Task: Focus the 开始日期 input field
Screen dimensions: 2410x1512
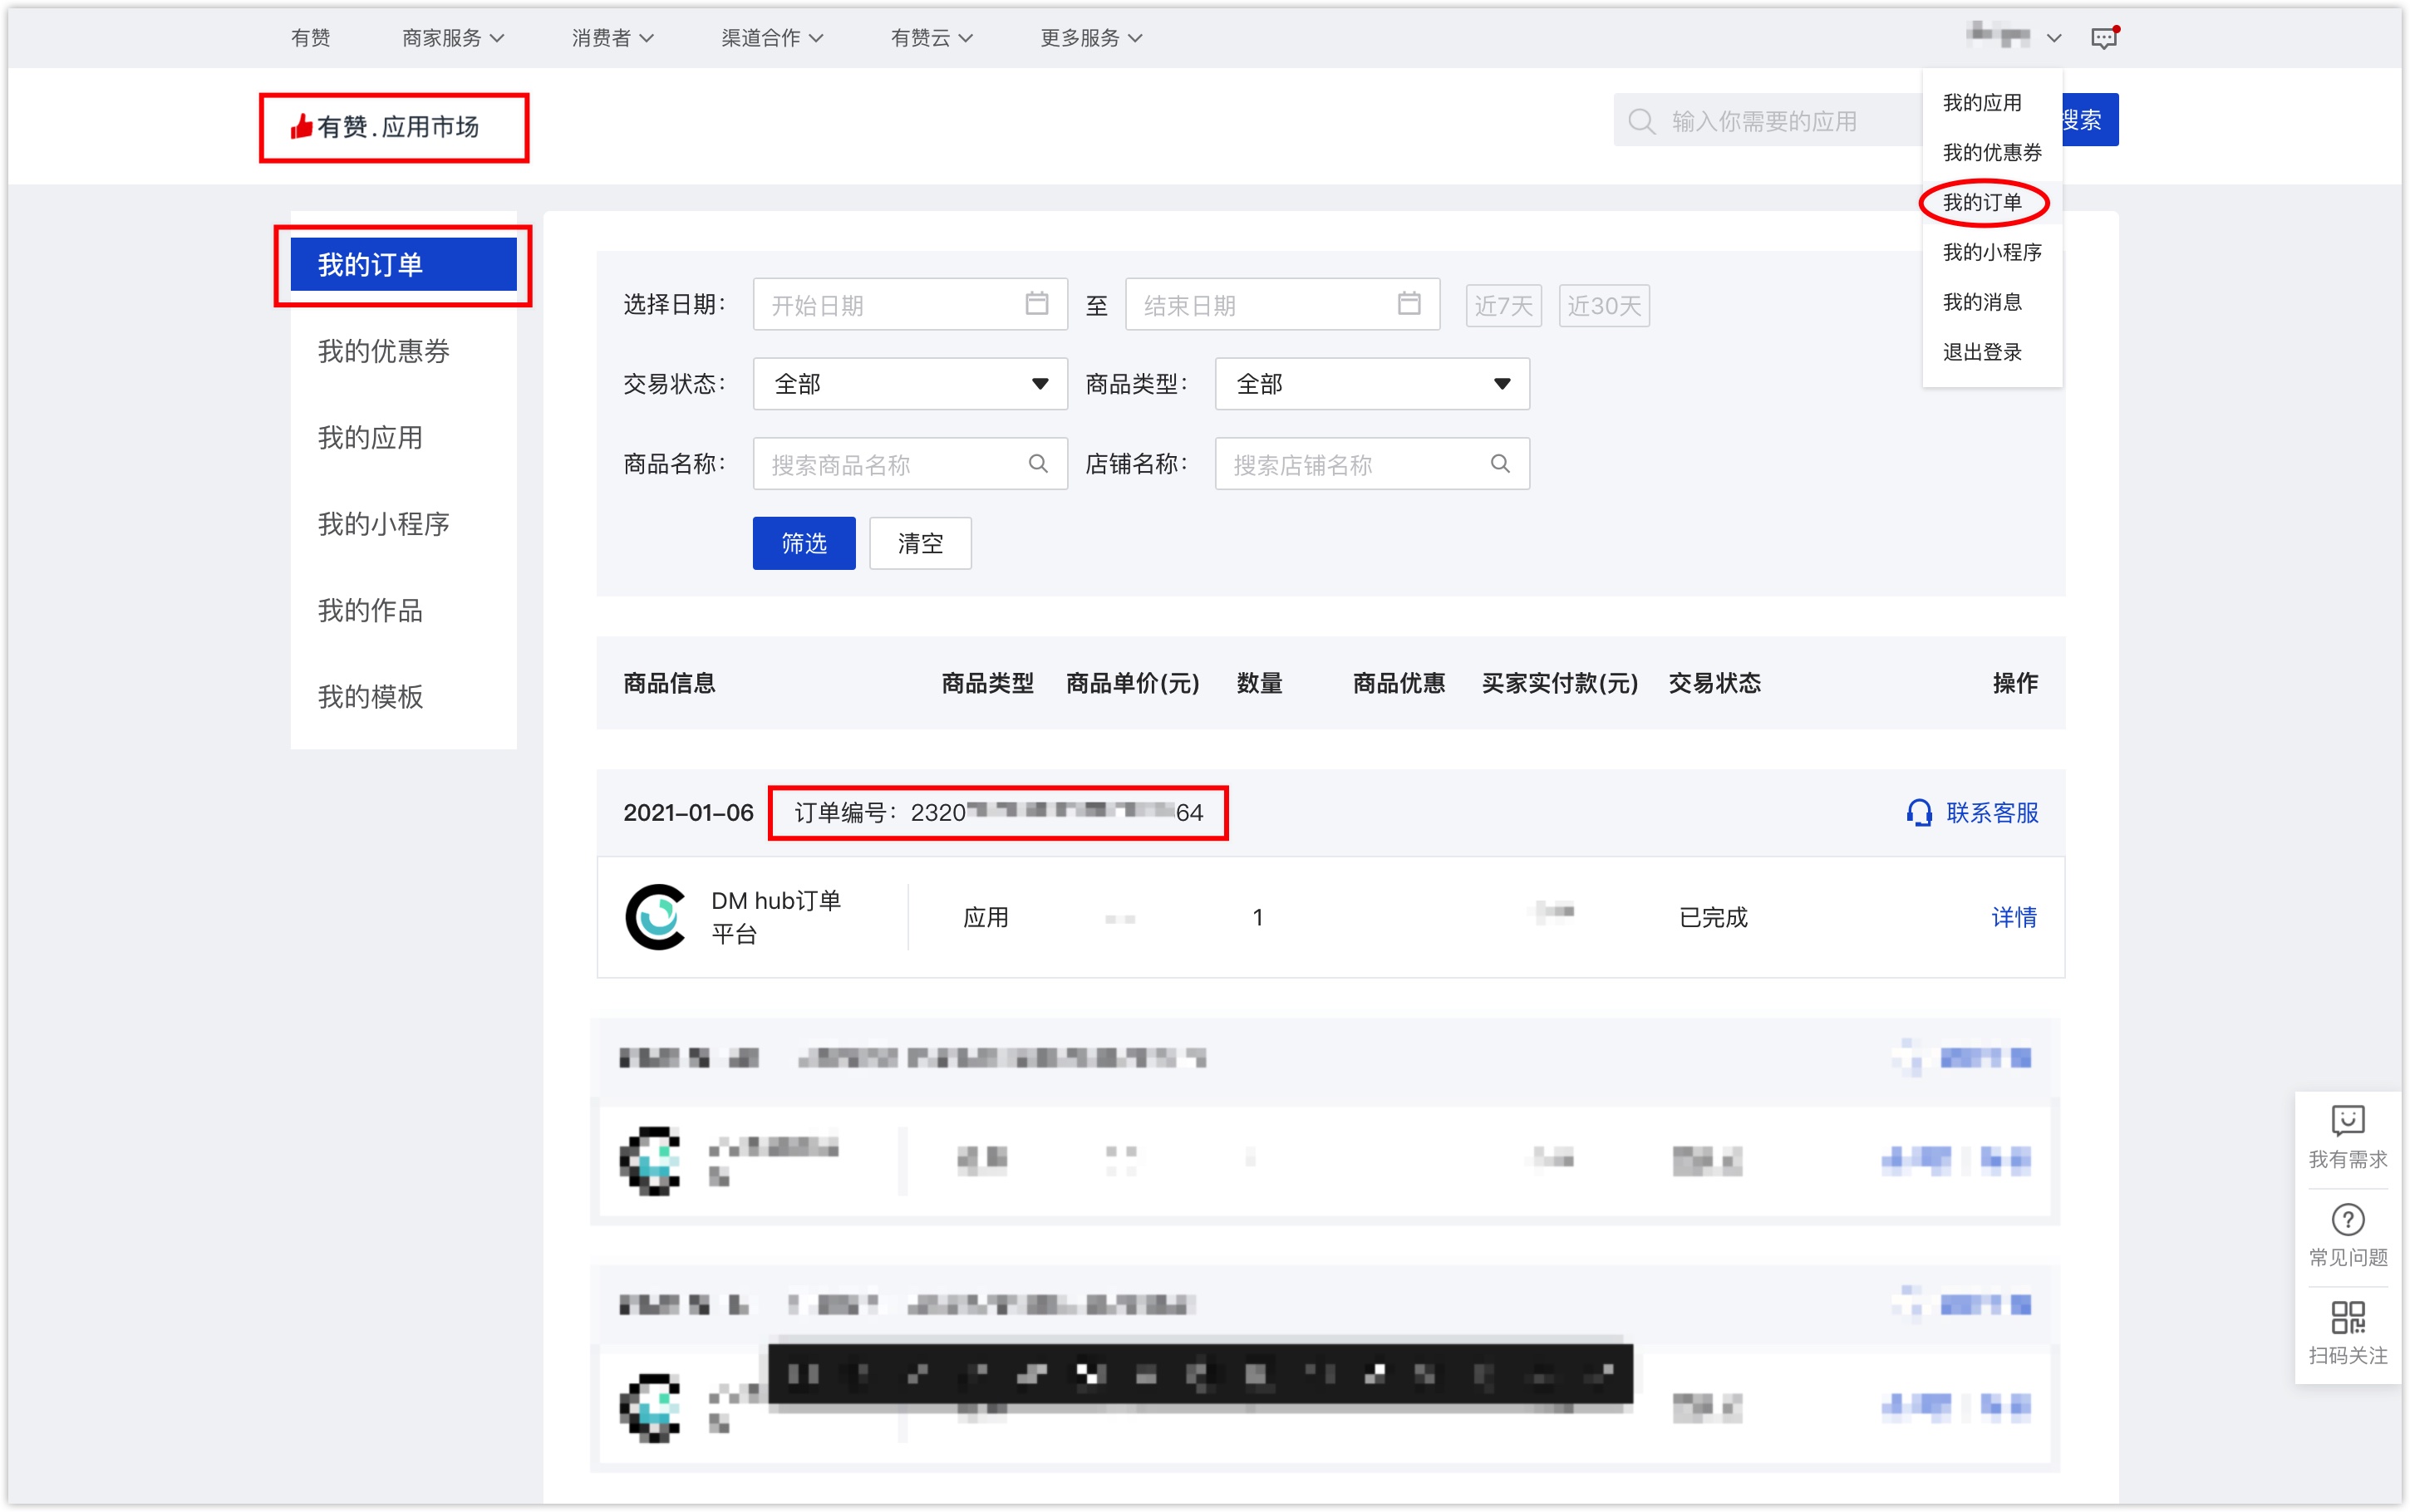Action: click(x=910, y=304)
